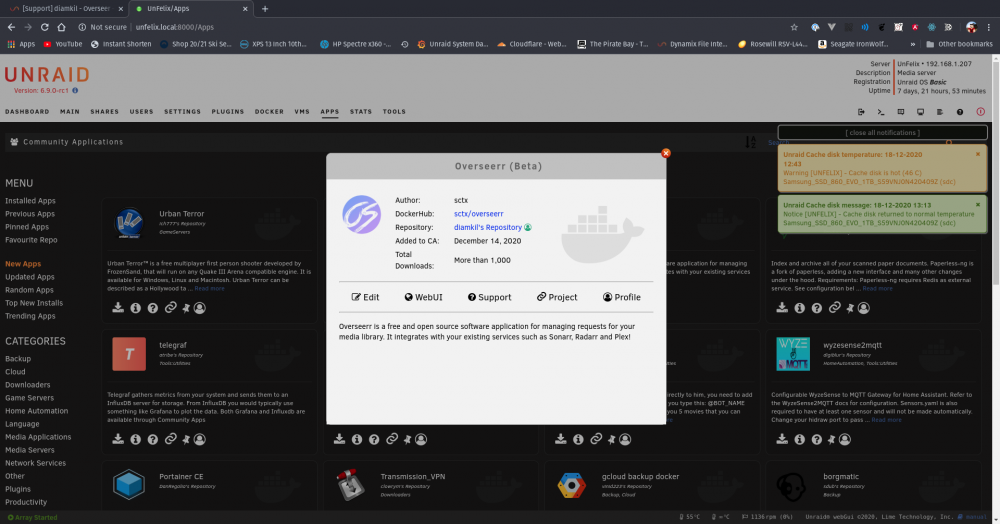
Task: Click the red info alert icon in header
Action: point(980,112)
